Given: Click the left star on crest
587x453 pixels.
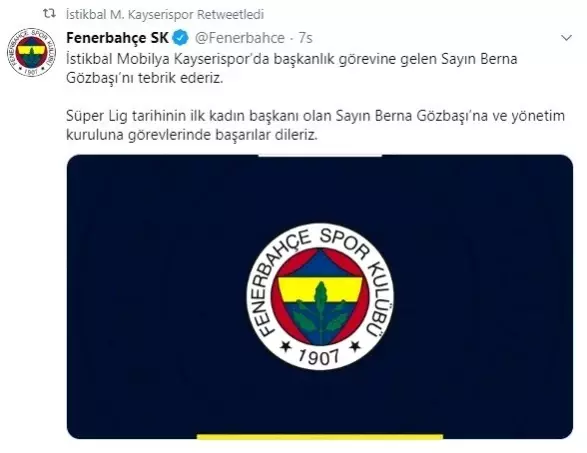Looking at the screenshot, I should [286, 346].
